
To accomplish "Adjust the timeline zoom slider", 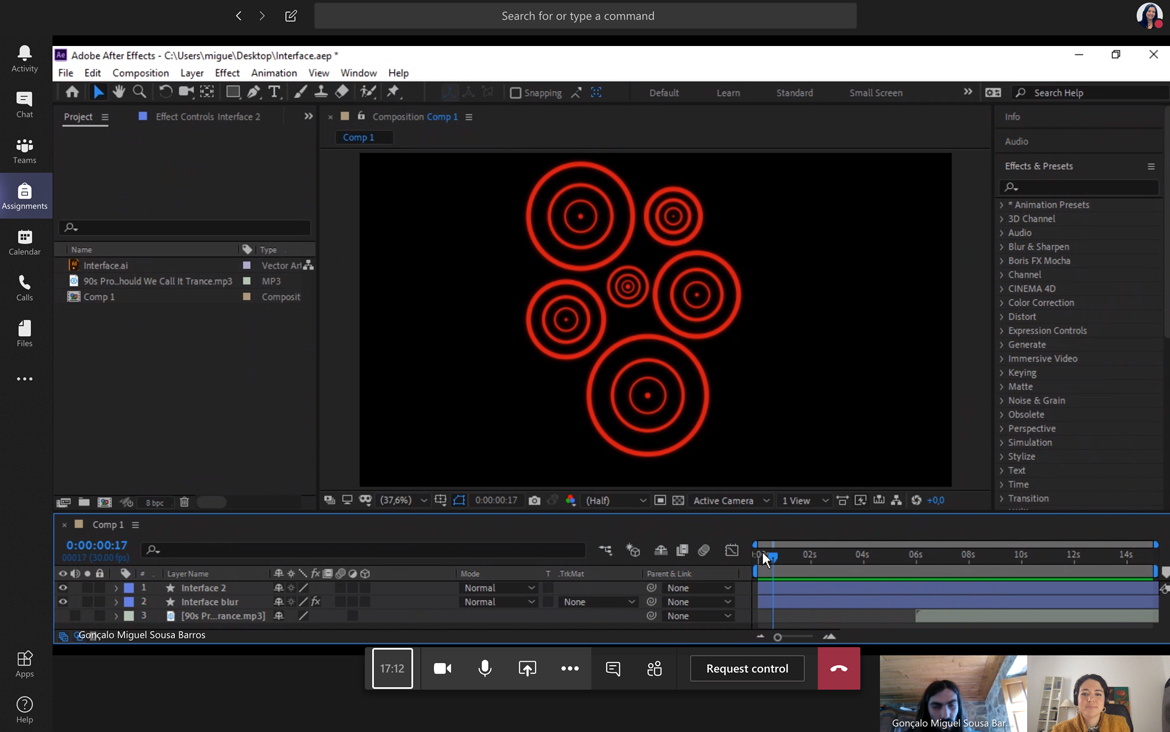I will [778, 637].
